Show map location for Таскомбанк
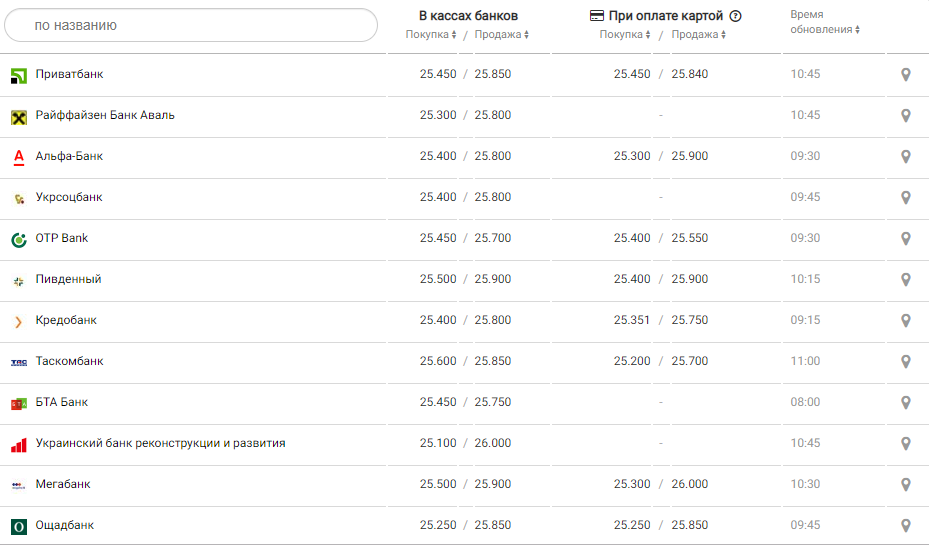 (x=905, y=362)
